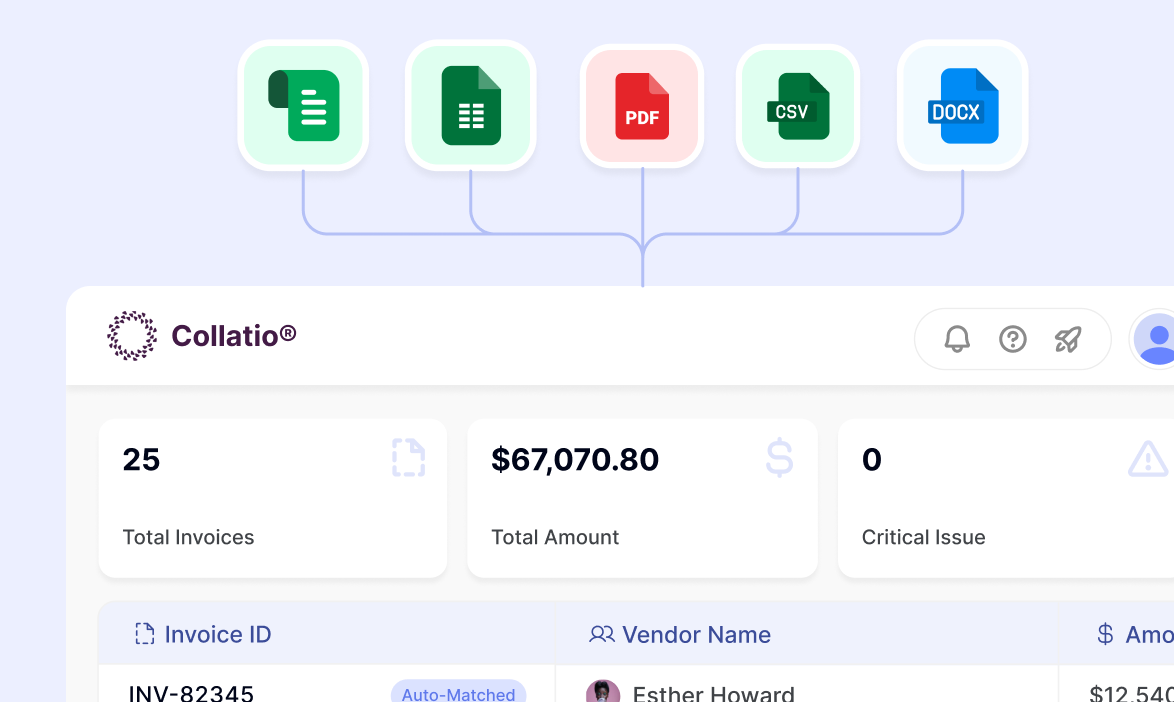This screenshot has width=1174, height=702.
Task: Click the 25 total invoices value
Action: tap(142, 460)
